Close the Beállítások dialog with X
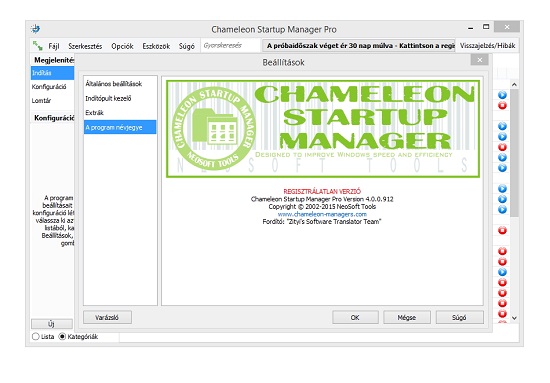 (x=479, y=60)
